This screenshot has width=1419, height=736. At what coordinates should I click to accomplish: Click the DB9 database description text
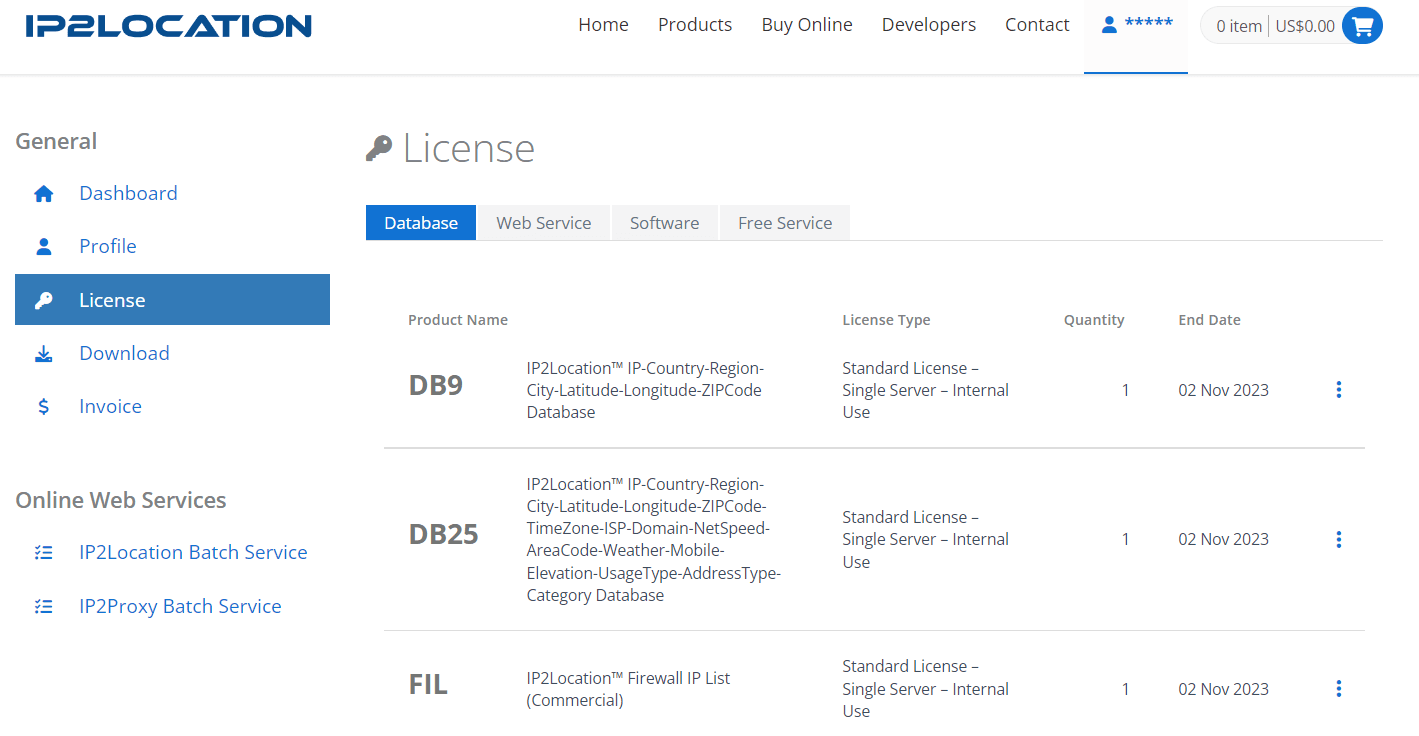click(645, 390)
